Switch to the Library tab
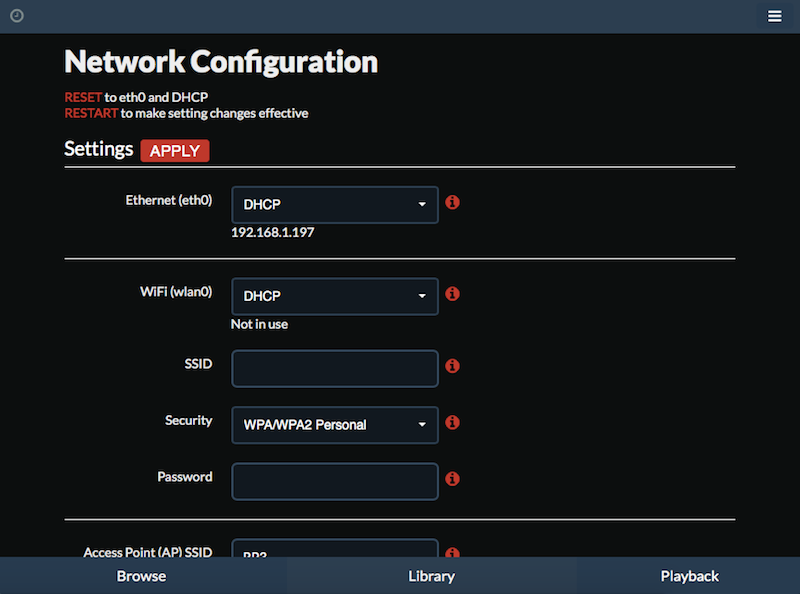800x594 pixels. point(432,576)
